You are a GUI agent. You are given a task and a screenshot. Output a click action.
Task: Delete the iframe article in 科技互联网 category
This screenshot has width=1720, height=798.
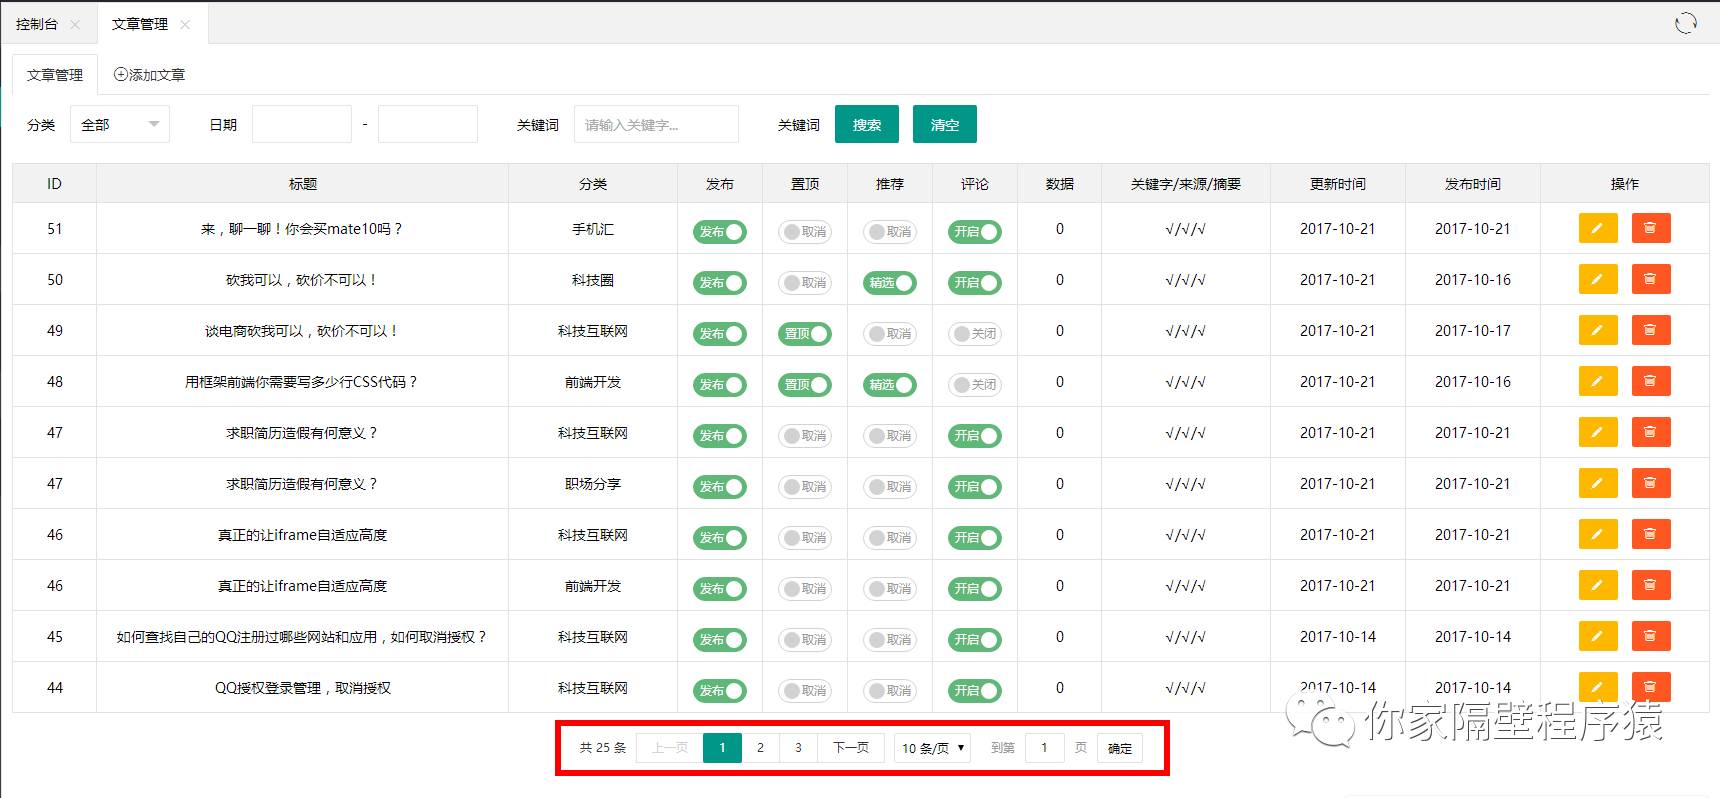[1651, 534]
